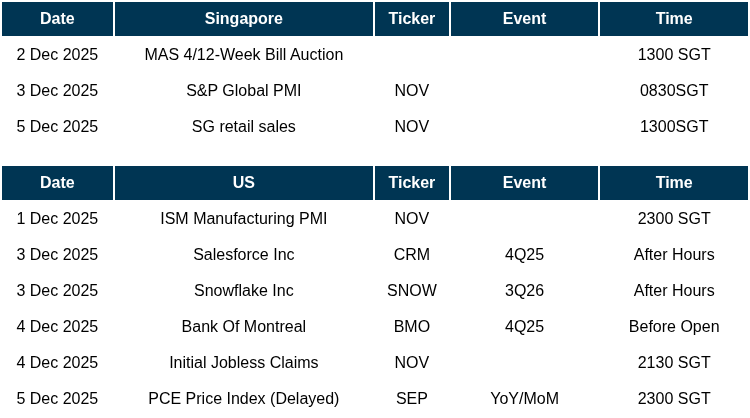Viewport: 750px width, 418px height.
Task: Select the MAS 4/12-Week Bill Auction cell
Action: click(243, 55)
